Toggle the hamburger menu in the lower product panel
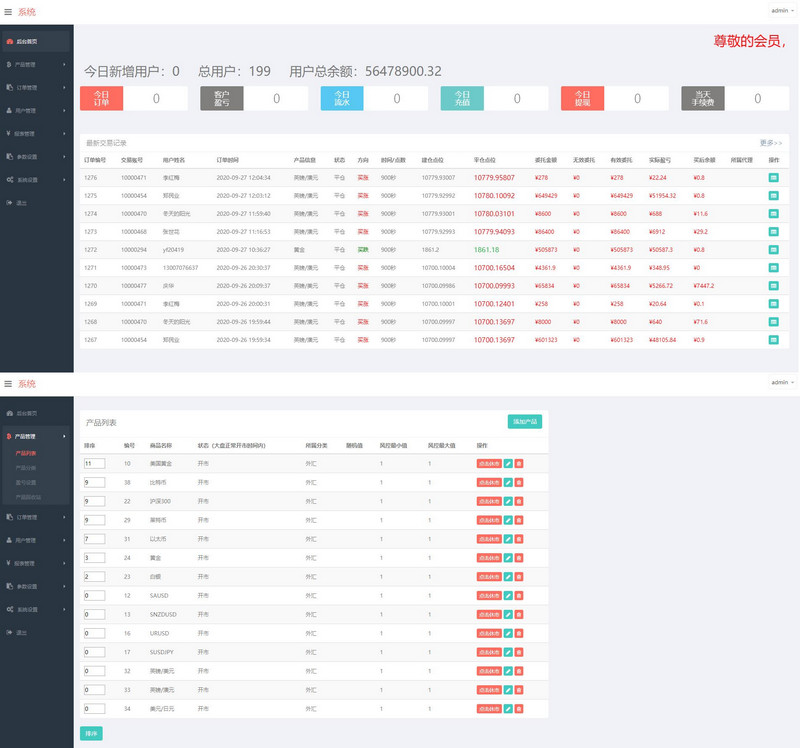 click(x=8, y=384)
